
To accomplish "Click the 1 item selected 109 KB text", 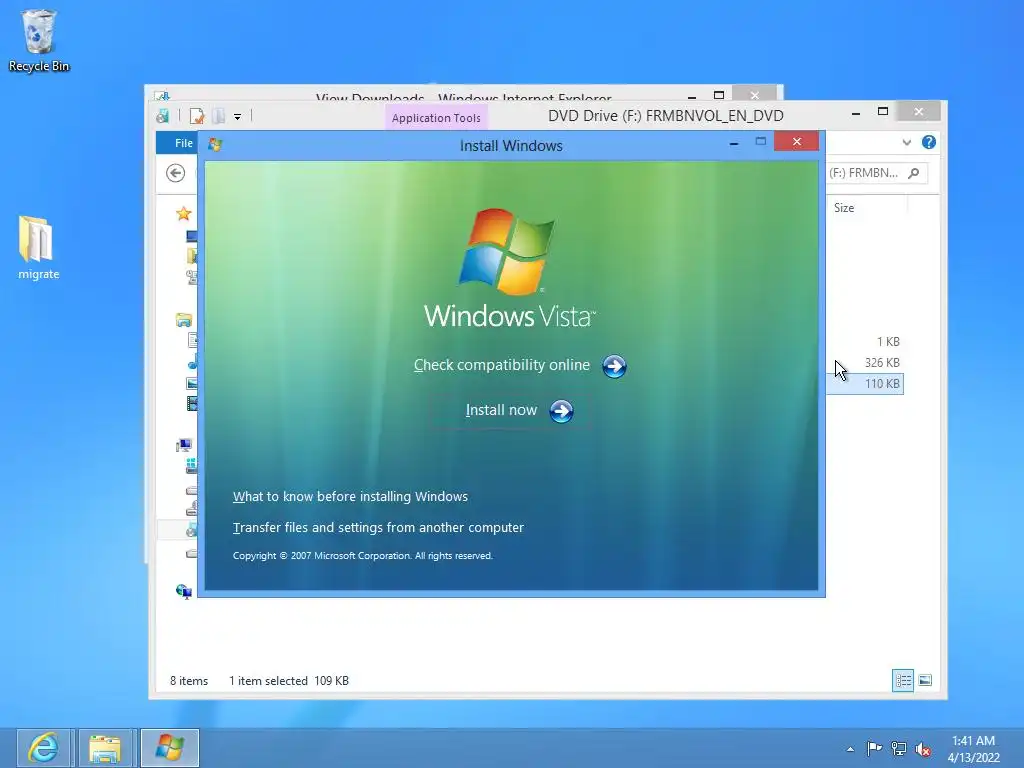I will [x=289, y=680].
